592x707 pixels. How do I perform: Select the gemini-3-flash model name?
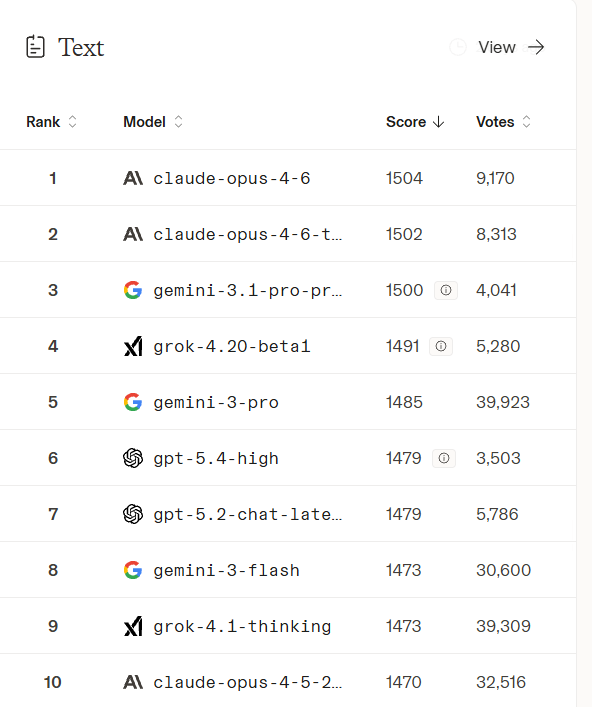point(226,570)
